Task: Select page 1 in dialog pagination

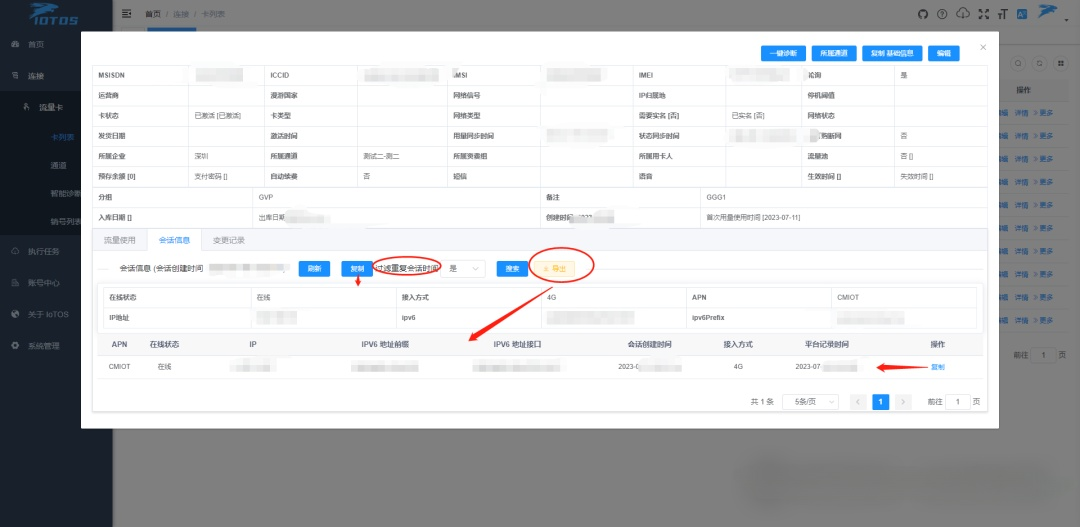Action: pos(880,402)
